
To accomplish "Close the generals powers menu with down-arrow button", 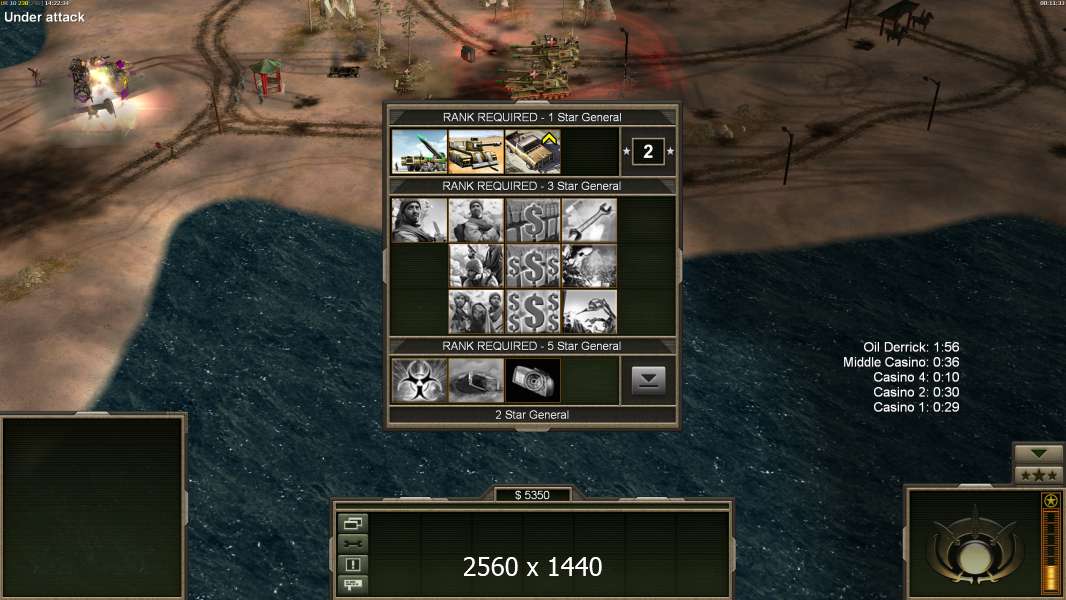I will (648, 381).
